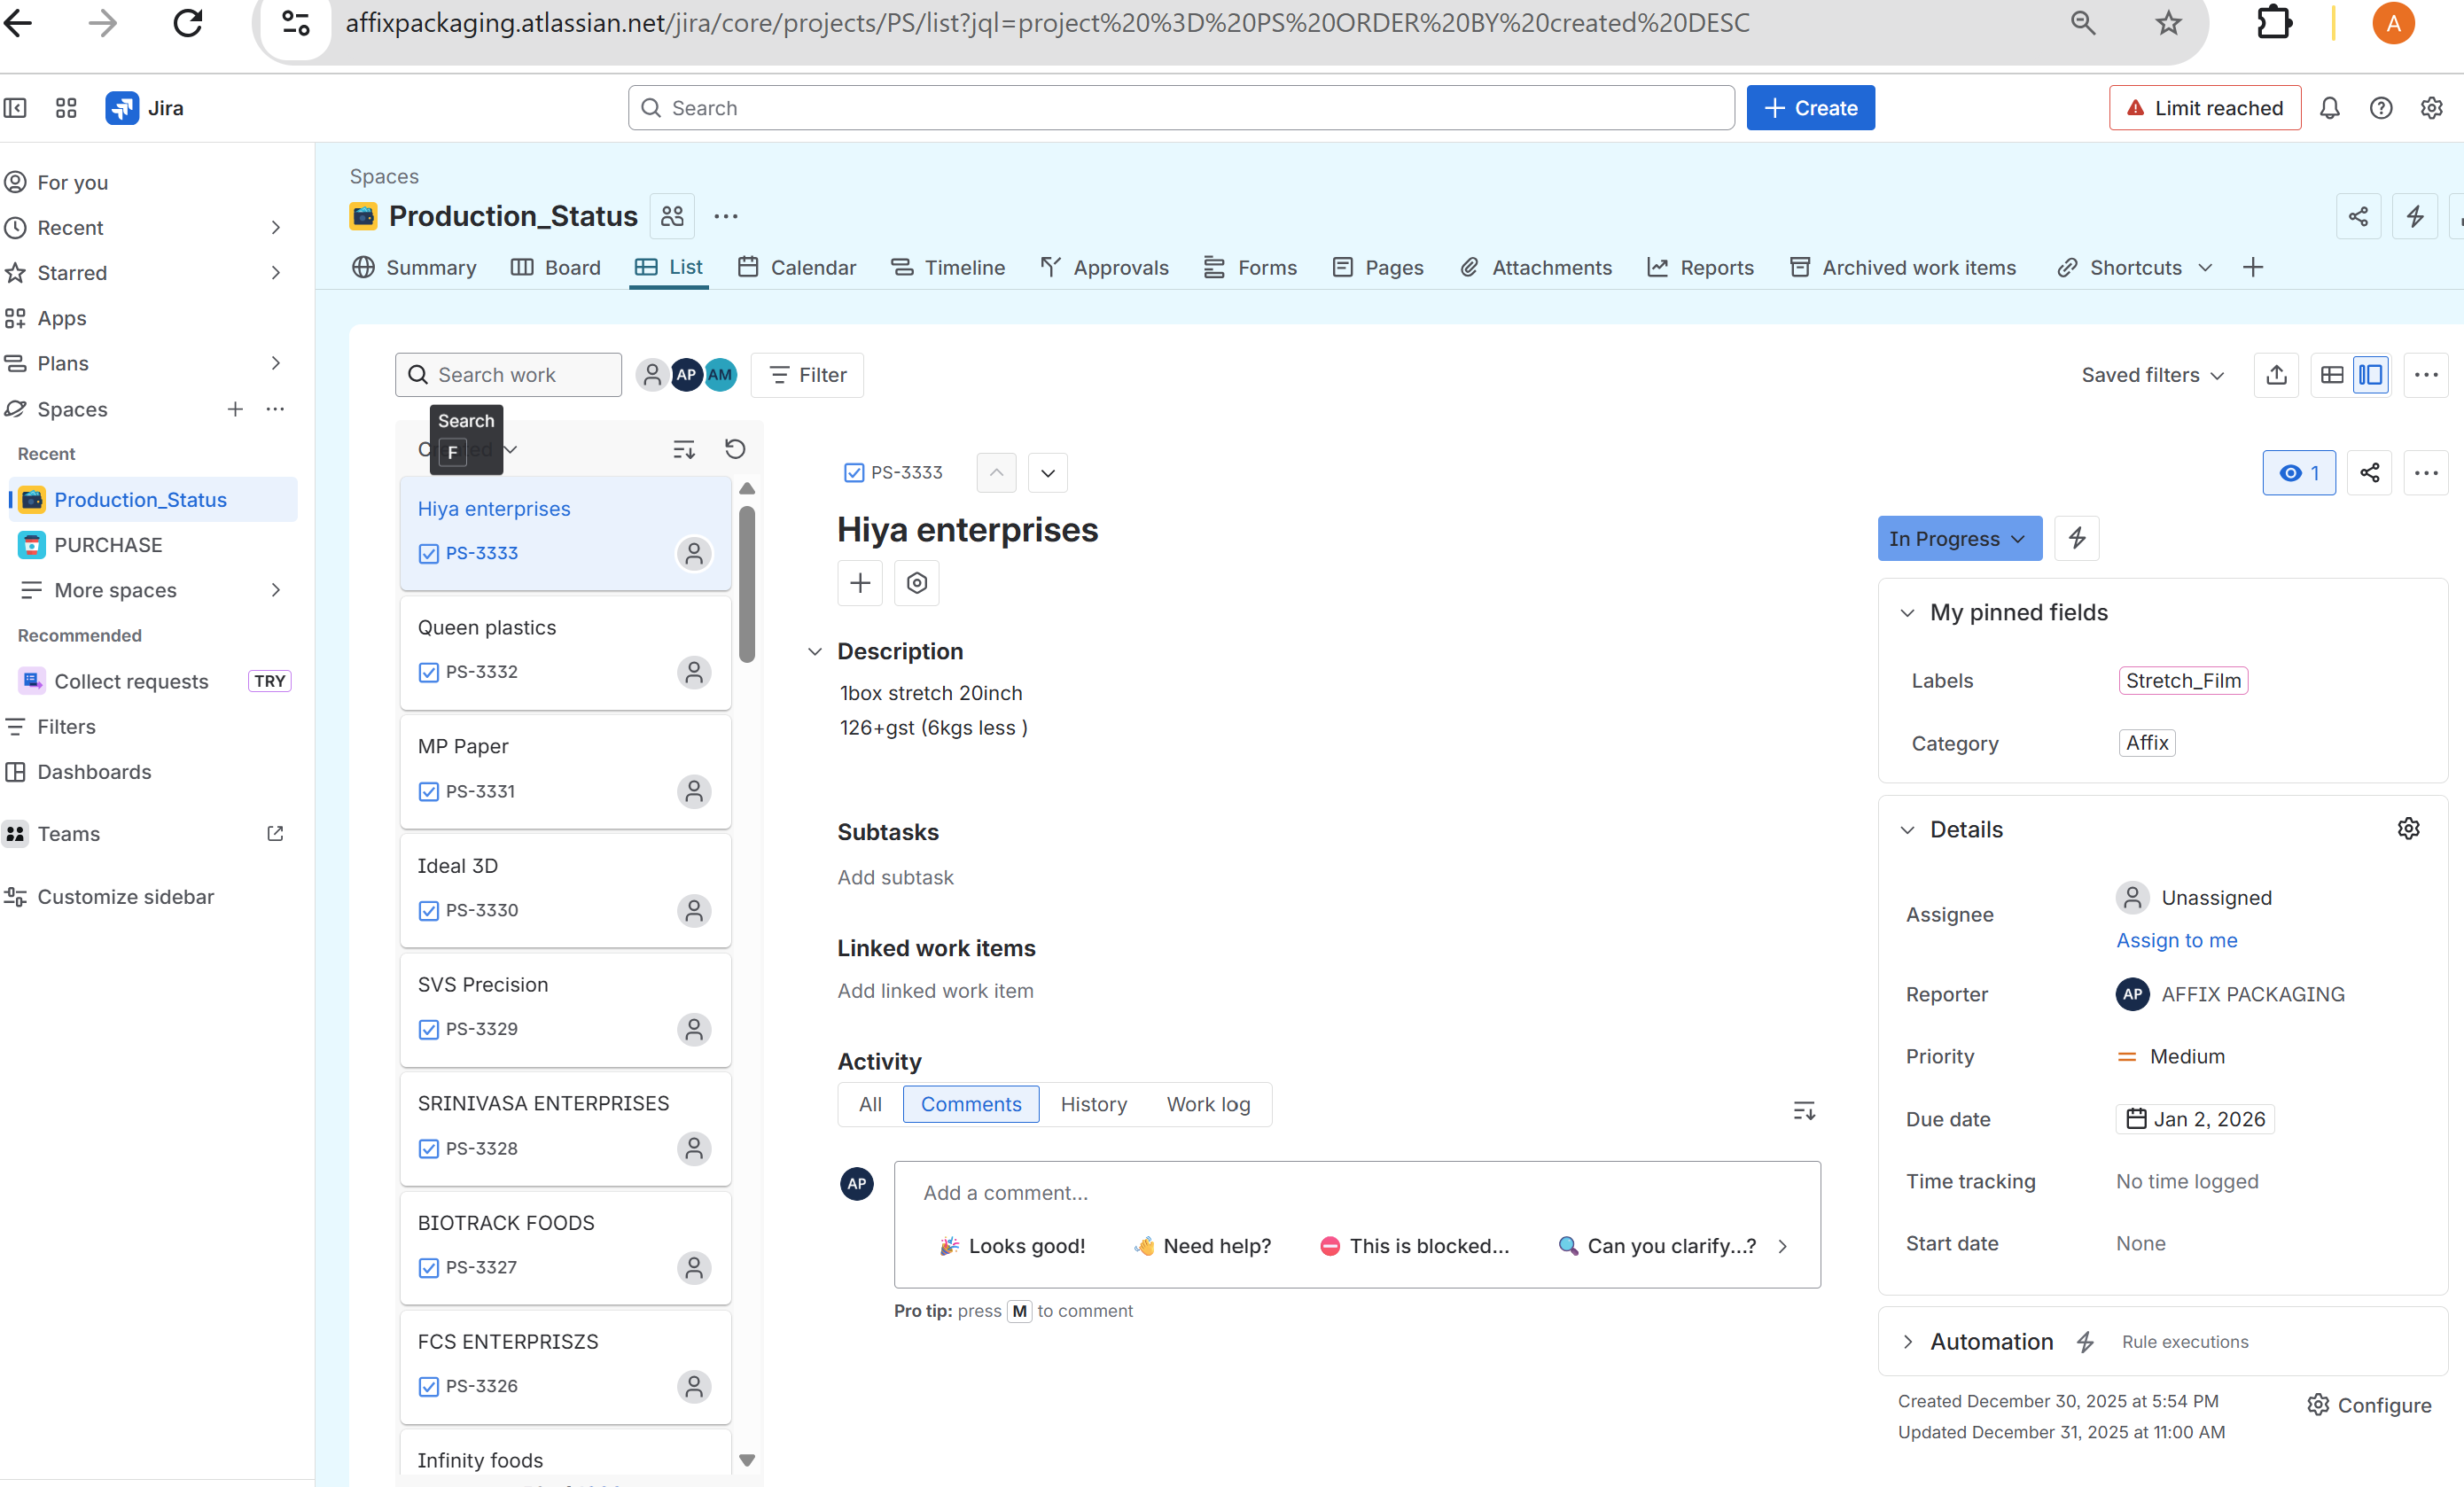Toggle AM avatar filter
2464x1487 pixels.
click(x=720, y=375)
